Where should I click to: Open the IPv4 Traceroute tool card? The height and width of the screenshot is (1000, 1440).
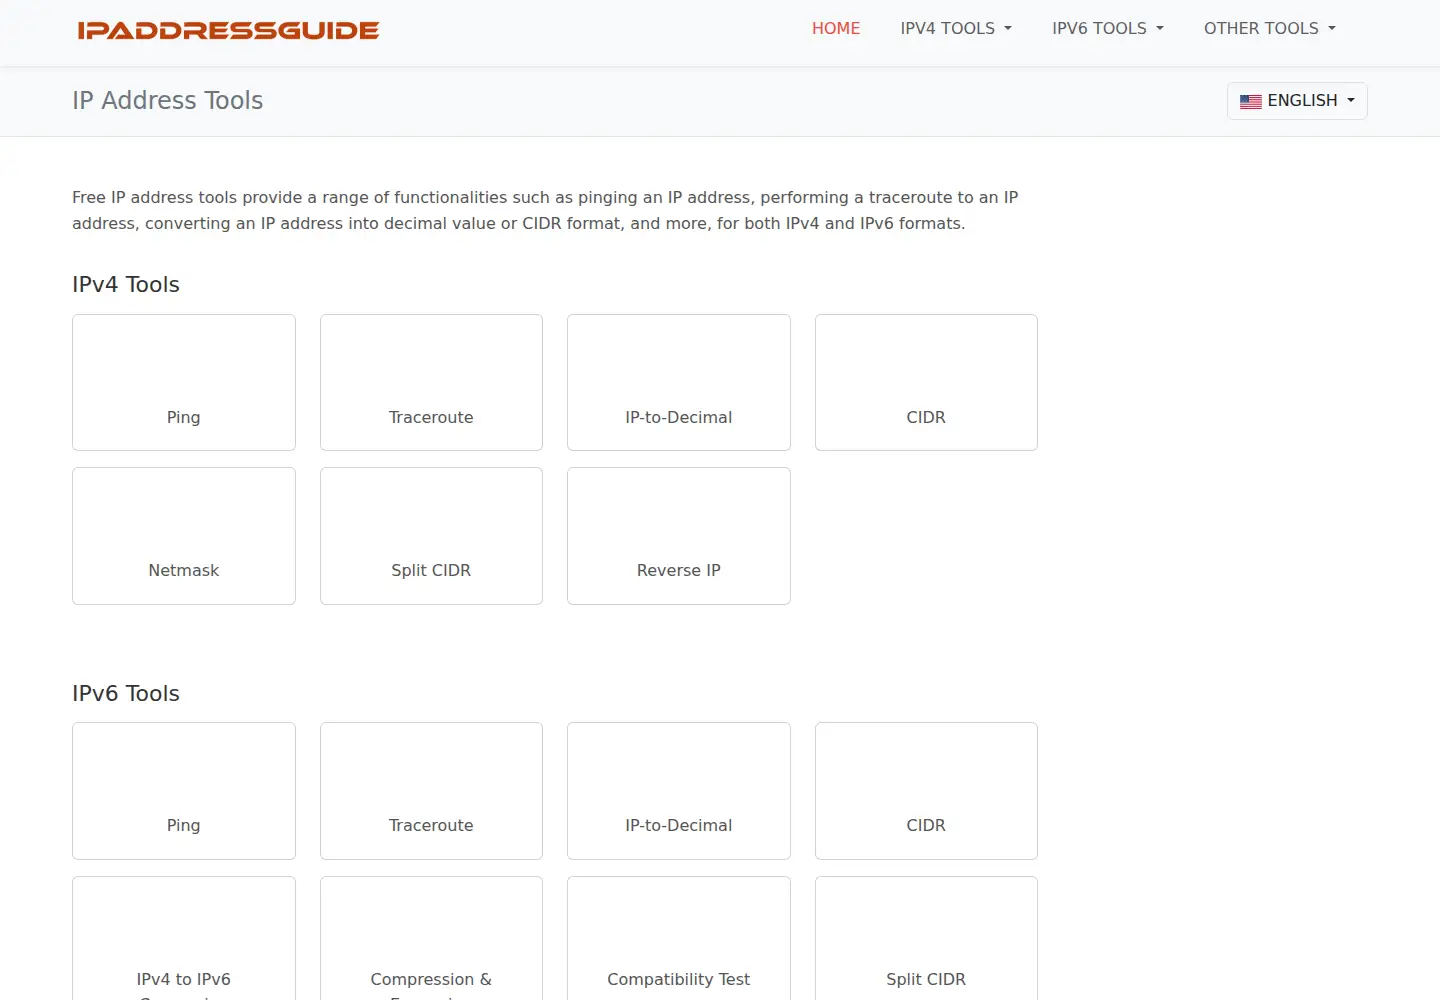pyautogui.click(x=431, y=382)
